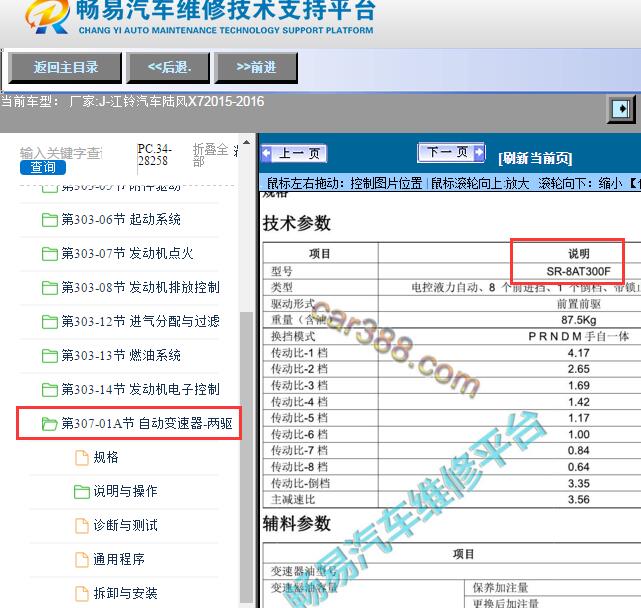641x608 pixels.
Task: Click the page icon beside 通用程序
Action: click(82, 559)
